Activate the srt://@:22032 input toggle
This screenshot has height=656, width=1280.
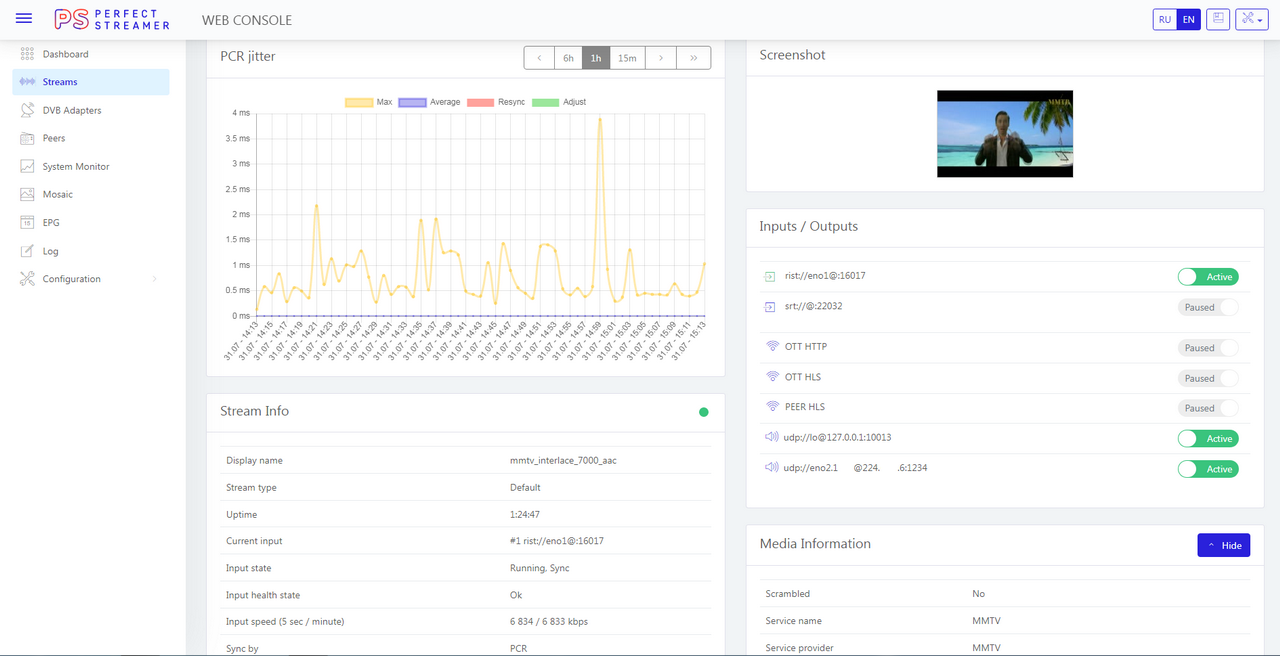click(x=1207, y=307)
